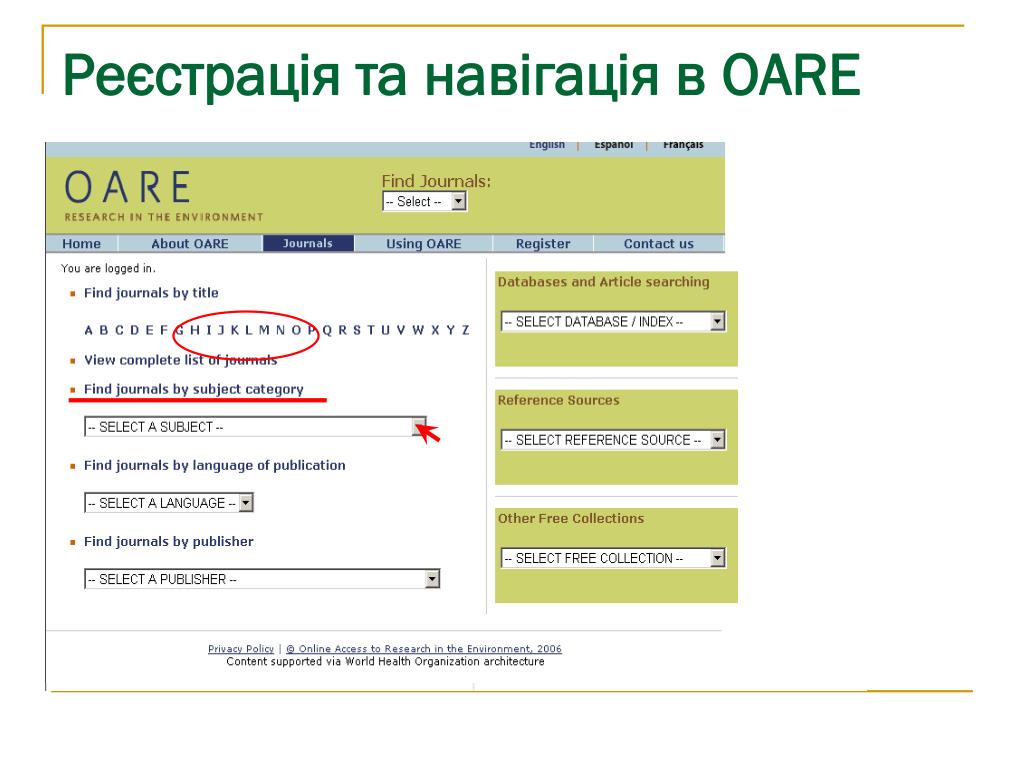This screenshot has height=768, width=1024.
Task: Open the SELECT A PUBLISHER dropdown
Action: tap(262, 579)
